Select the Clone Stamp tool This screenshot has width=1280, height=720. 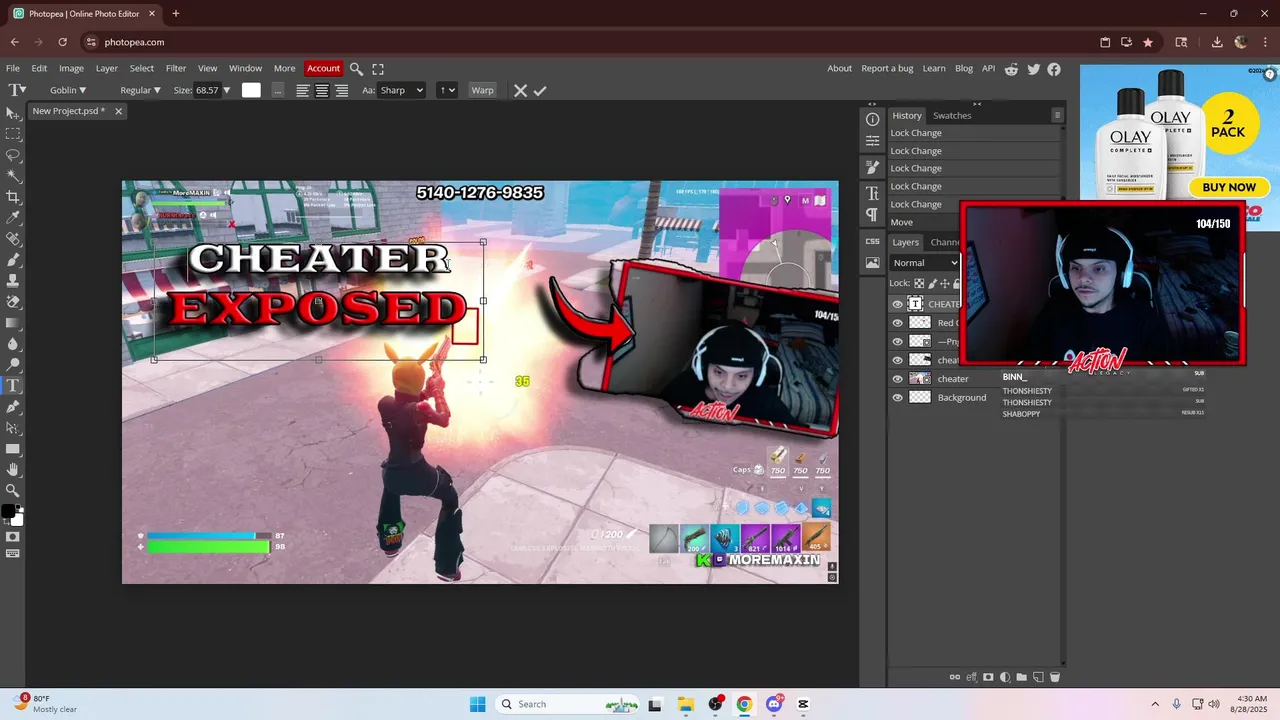coord(13,281)
